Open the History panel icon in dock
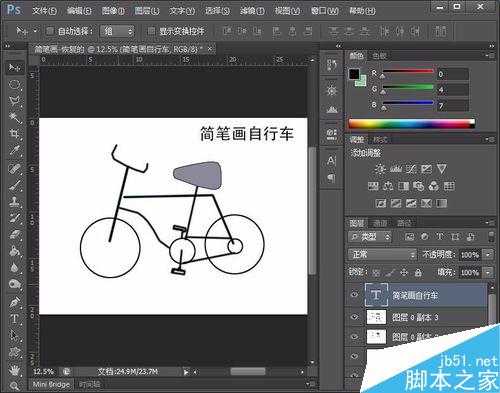This screenshot has width=500, height=393. 331,65
